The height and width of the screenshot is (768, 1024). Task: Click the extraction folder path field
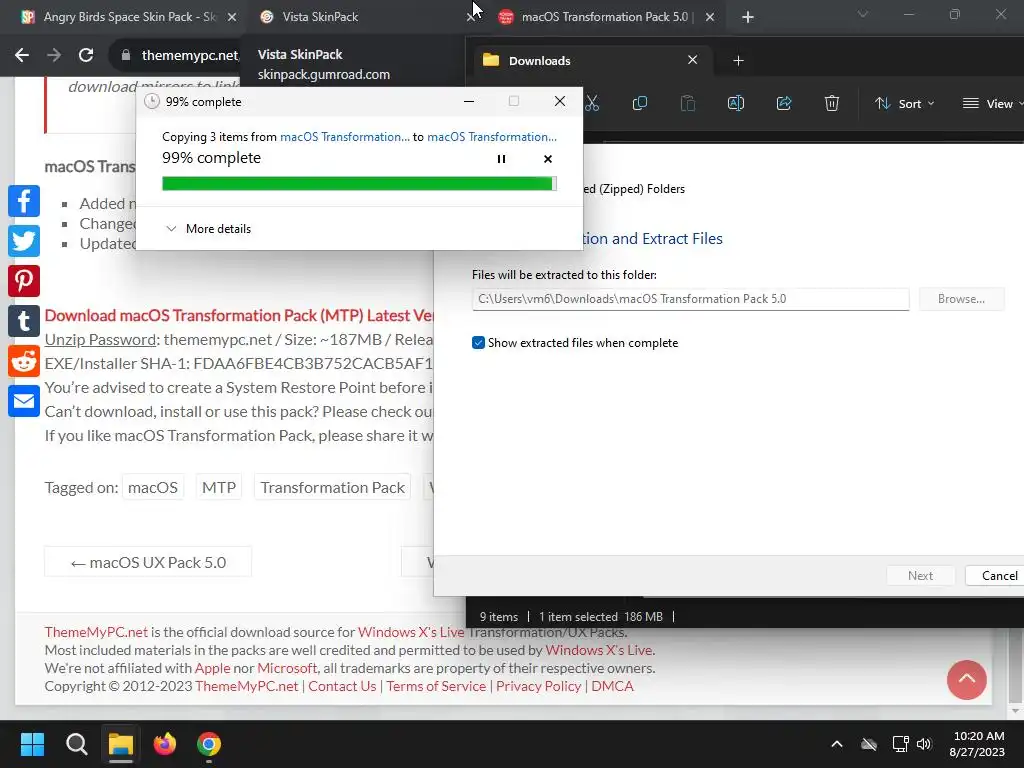point(690,299)
